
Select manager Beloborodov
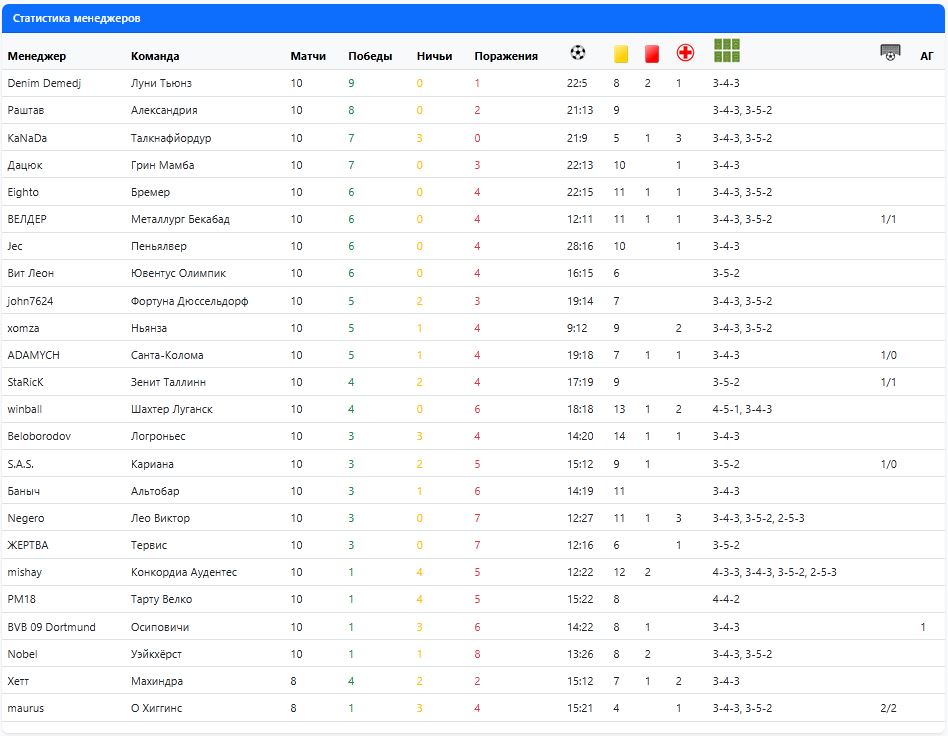pyautogui.click(x=39, y=436)
